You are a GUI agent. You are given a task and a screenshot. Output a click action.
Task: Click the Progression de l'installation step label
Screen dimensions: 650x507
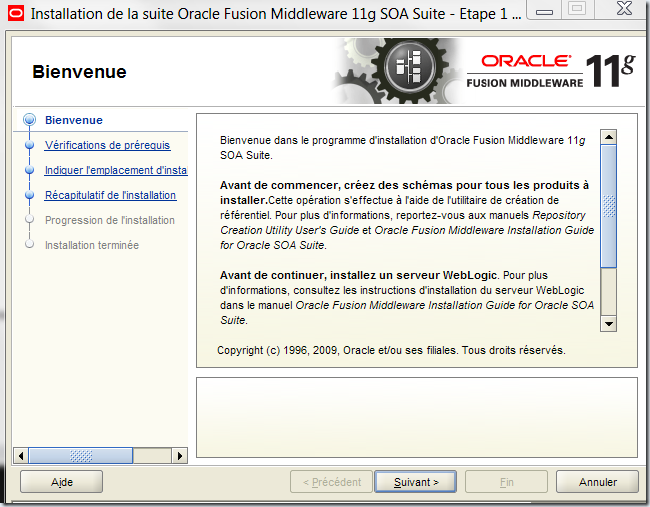click(110, 220)
